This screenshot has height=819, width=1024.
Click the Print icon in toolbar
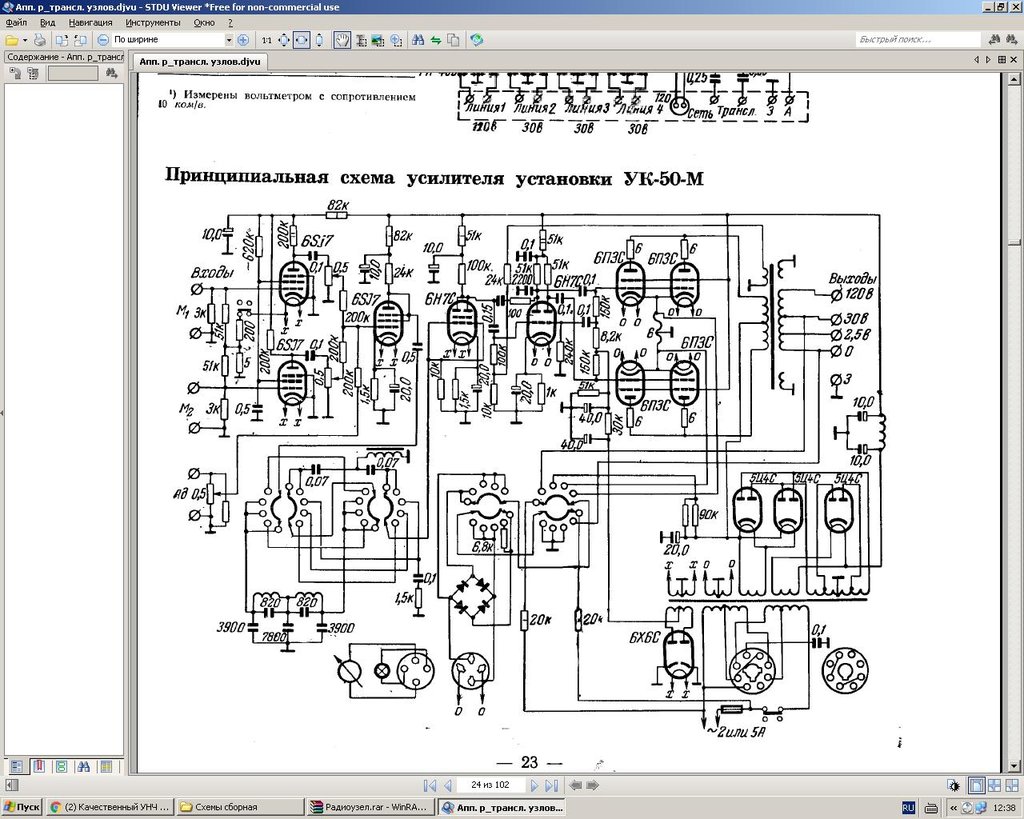click(40, 40)
